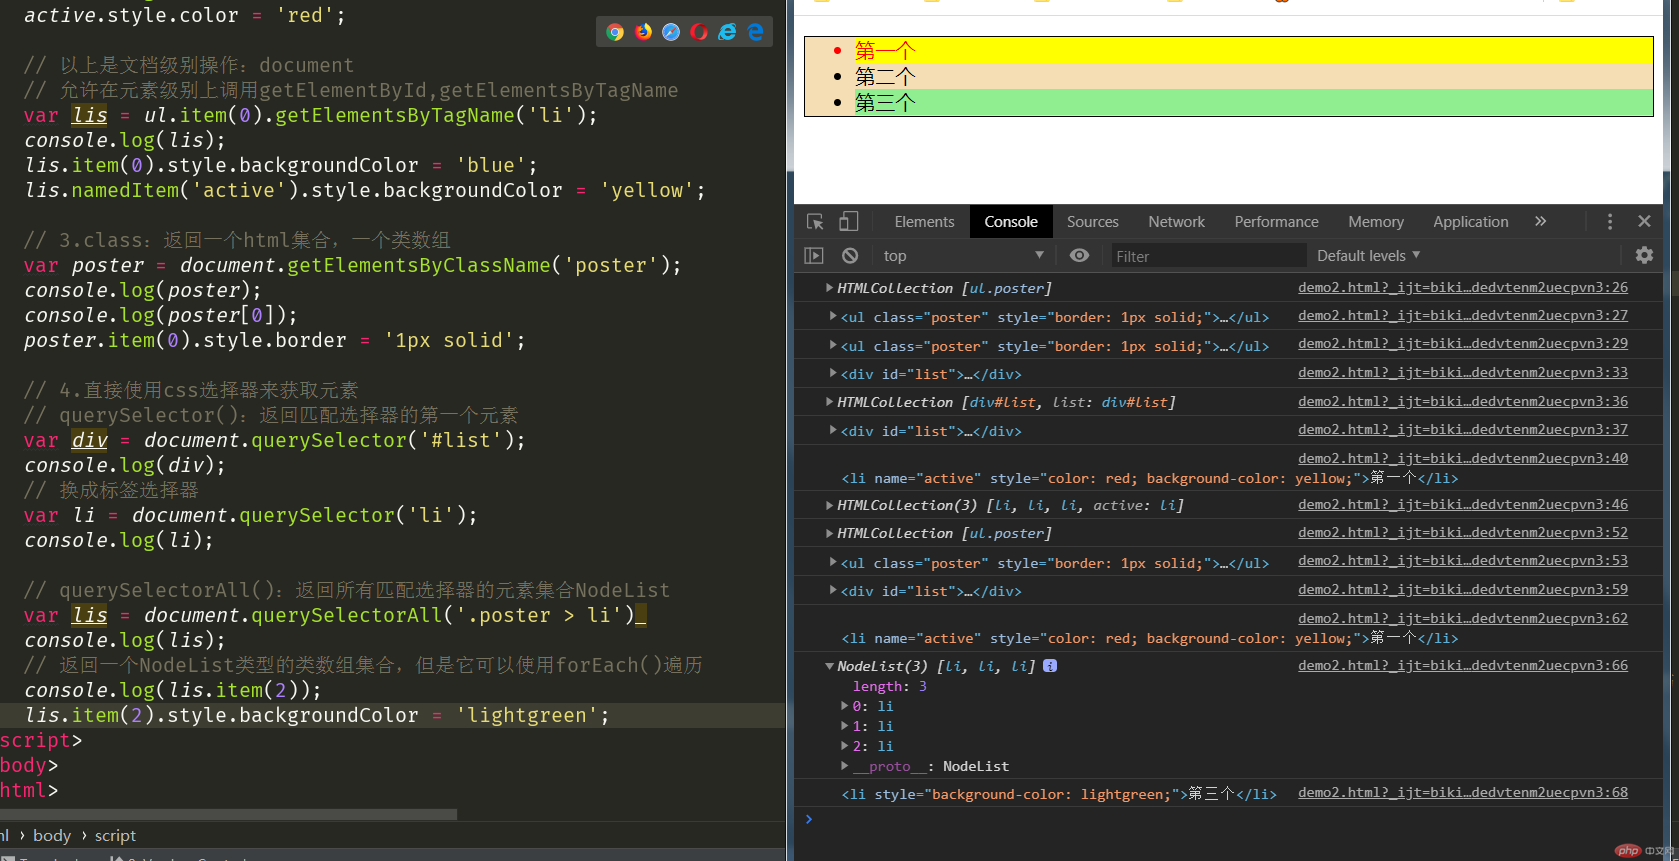The width and height of the screenshot is (1679, 861).
Task: Create live expression eye icon
Action: pos(1079,256)
